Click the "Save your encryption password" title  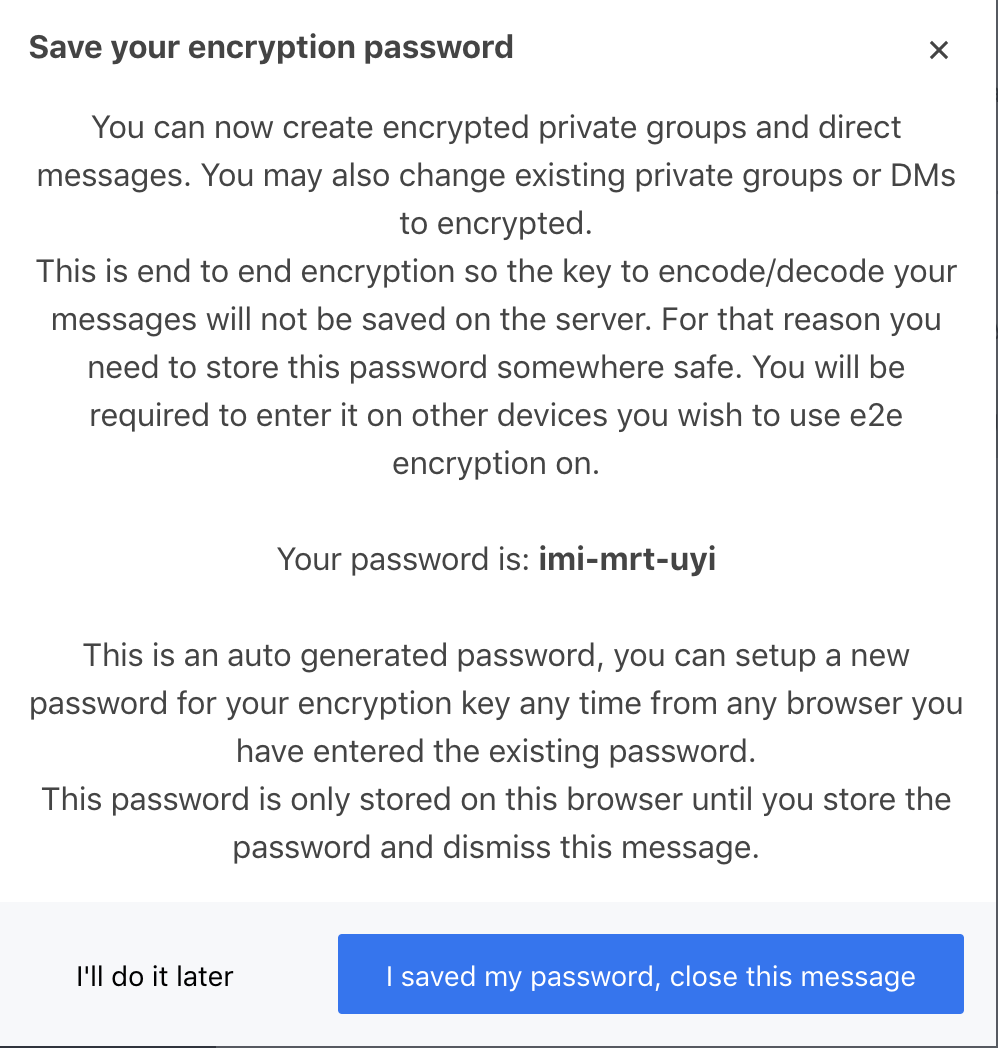pyautogui.click(x=271, y=48)
